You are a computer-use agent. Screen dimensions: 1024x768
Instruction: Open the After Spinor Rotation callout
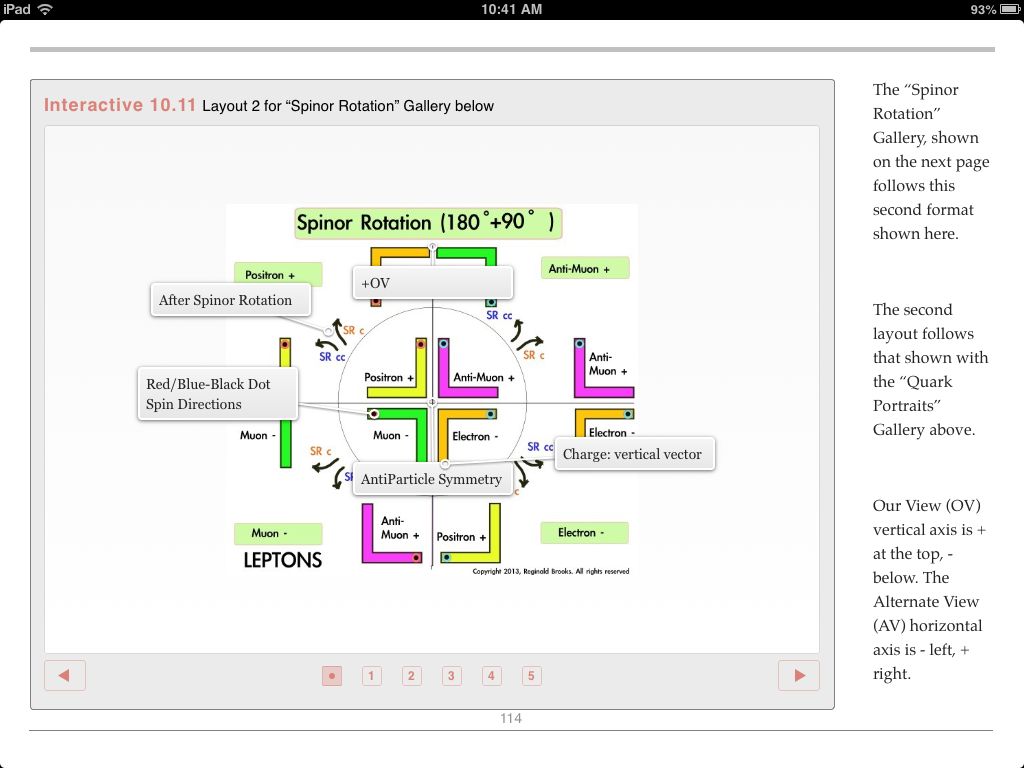[x=231, y=299]
